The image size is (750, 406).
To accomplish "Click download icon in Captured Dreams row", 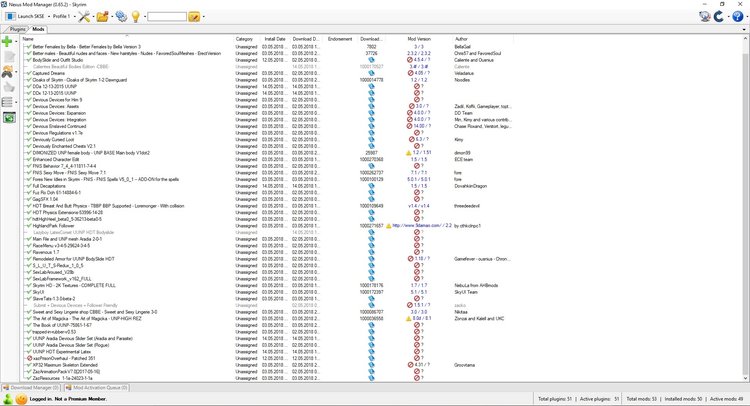I will tap(371, 73).
